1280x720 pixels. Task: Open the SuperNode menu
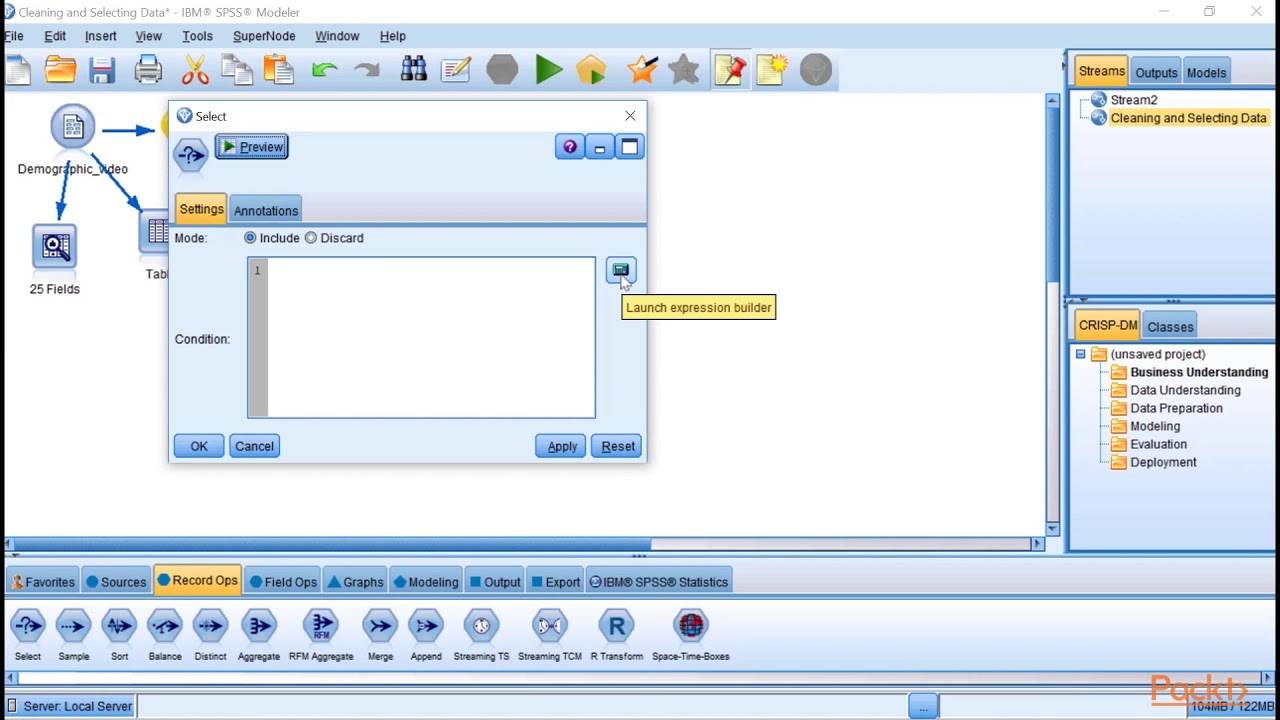point(264,36)
